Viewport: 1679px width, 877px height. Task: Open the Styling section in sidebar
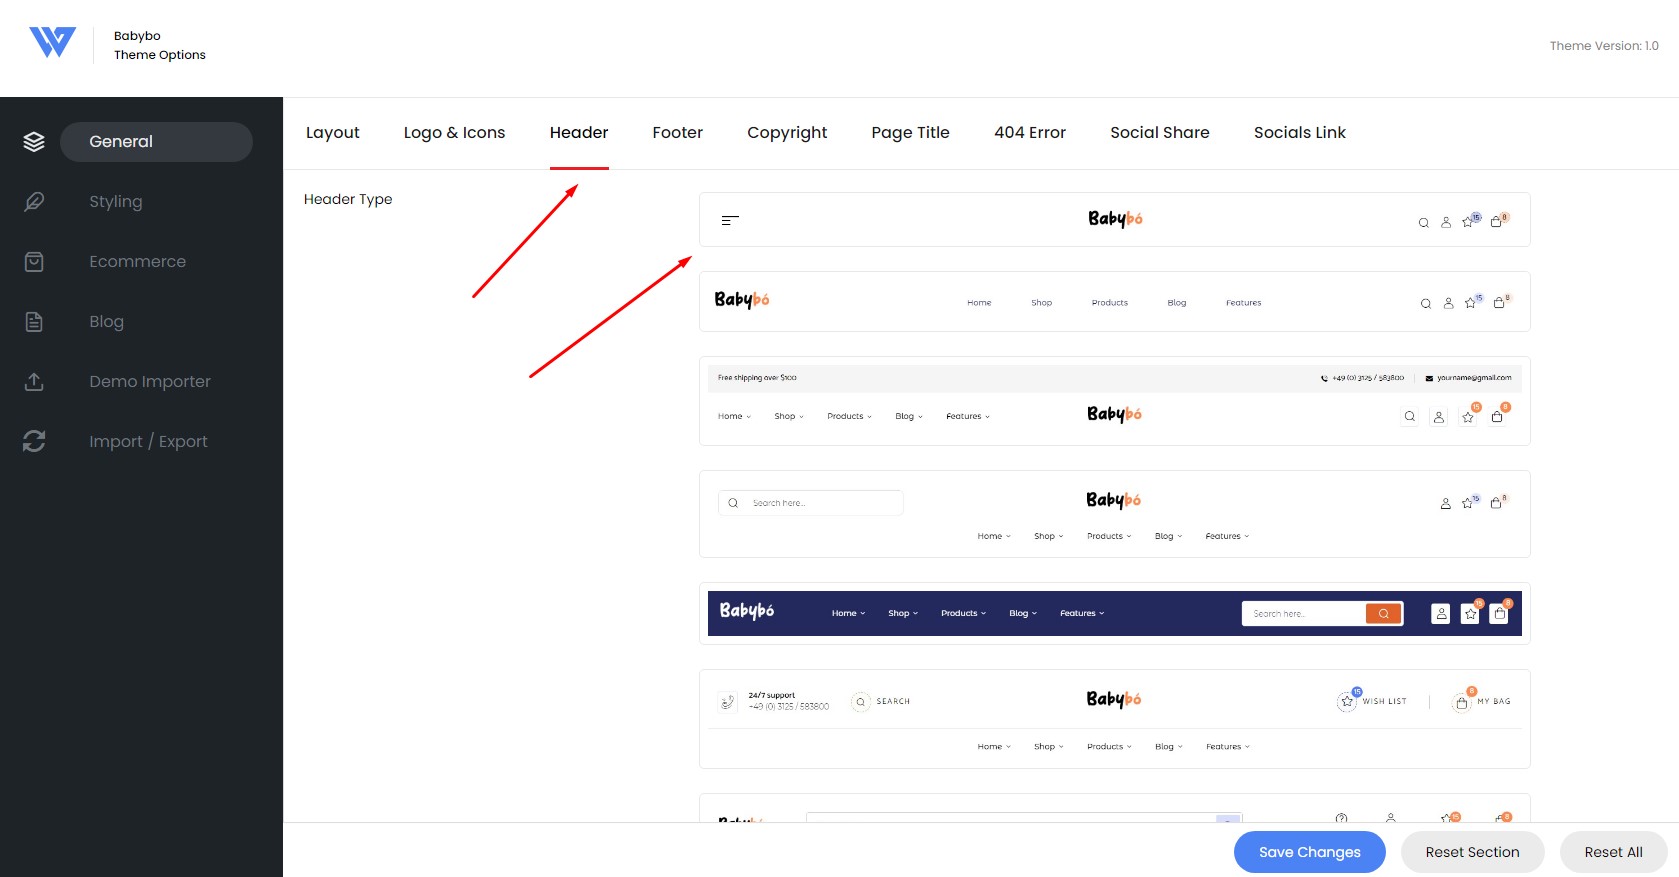[x=116, y=202]
